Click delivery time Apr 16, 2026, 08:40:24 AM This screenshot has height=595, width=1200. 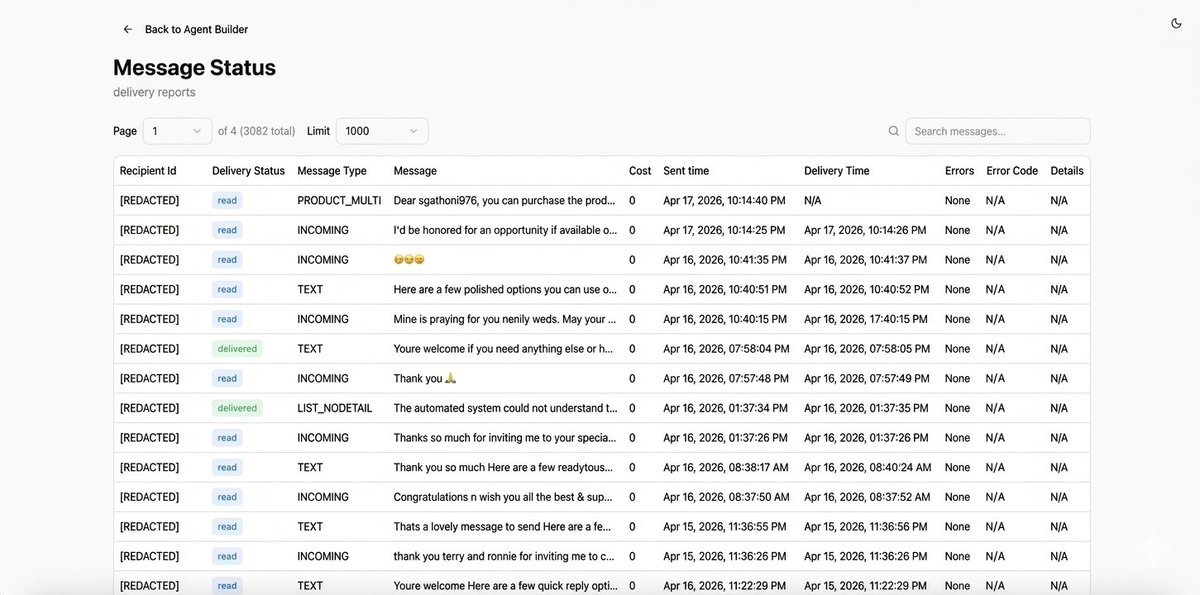tap(868, 467)
